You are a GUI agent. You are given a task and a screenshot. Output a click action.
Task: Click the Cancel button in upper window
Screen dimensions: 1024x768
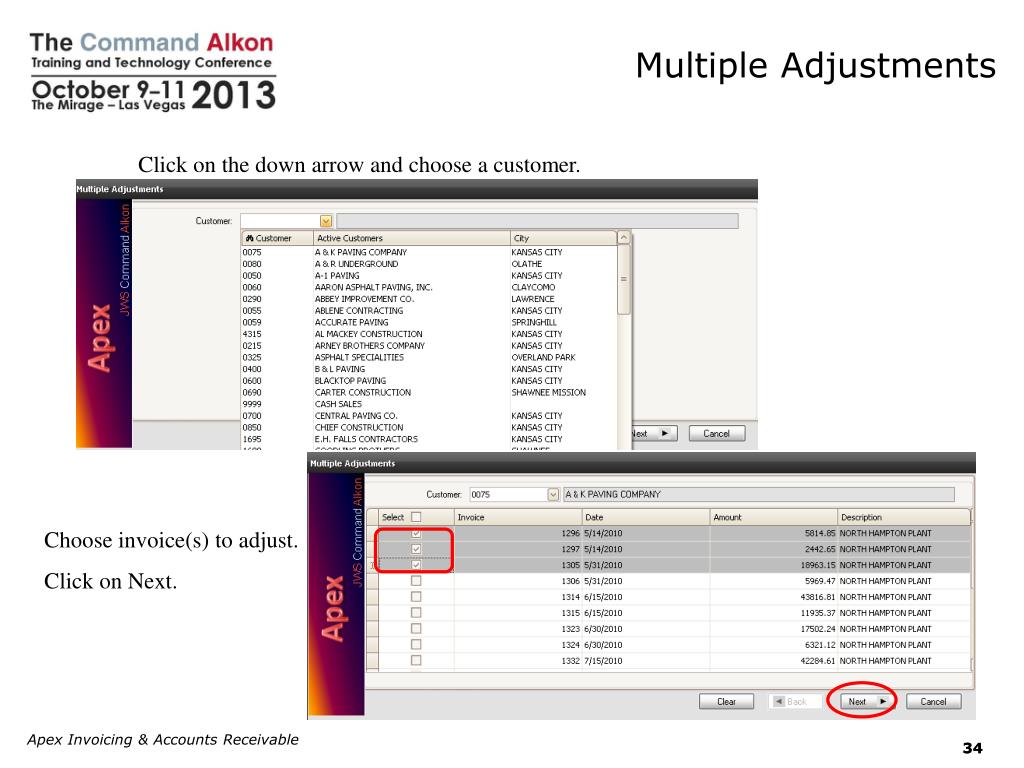coord(716,434)
